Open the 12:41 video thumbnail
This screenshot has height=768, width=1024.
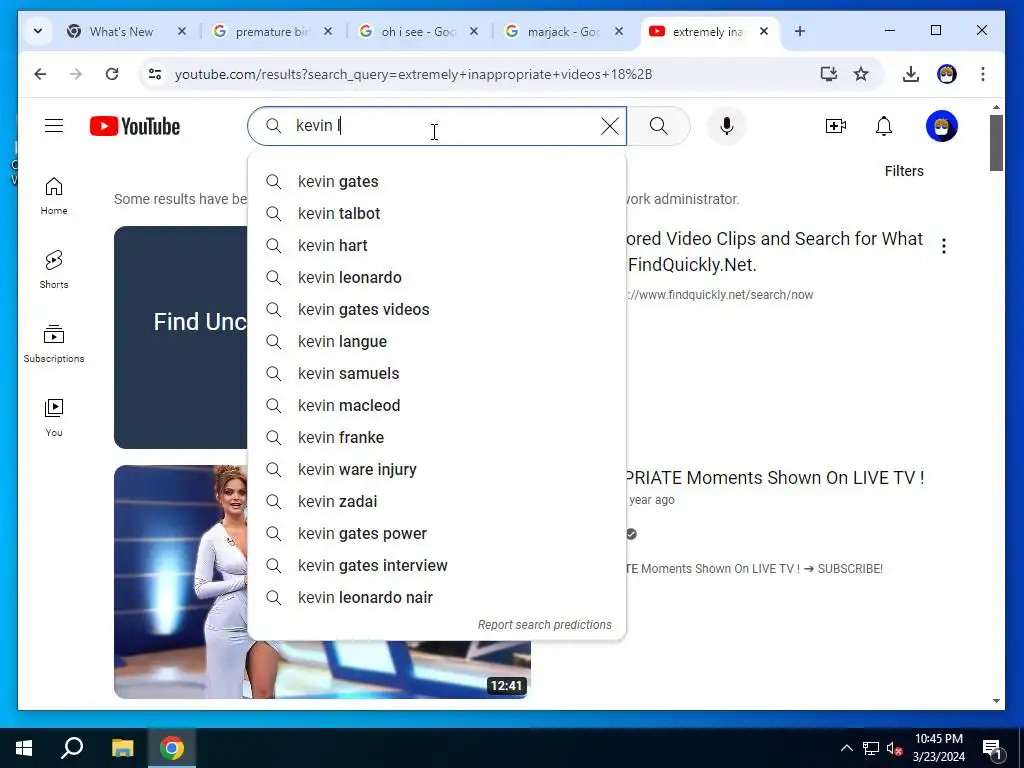[x=322, y=582]
